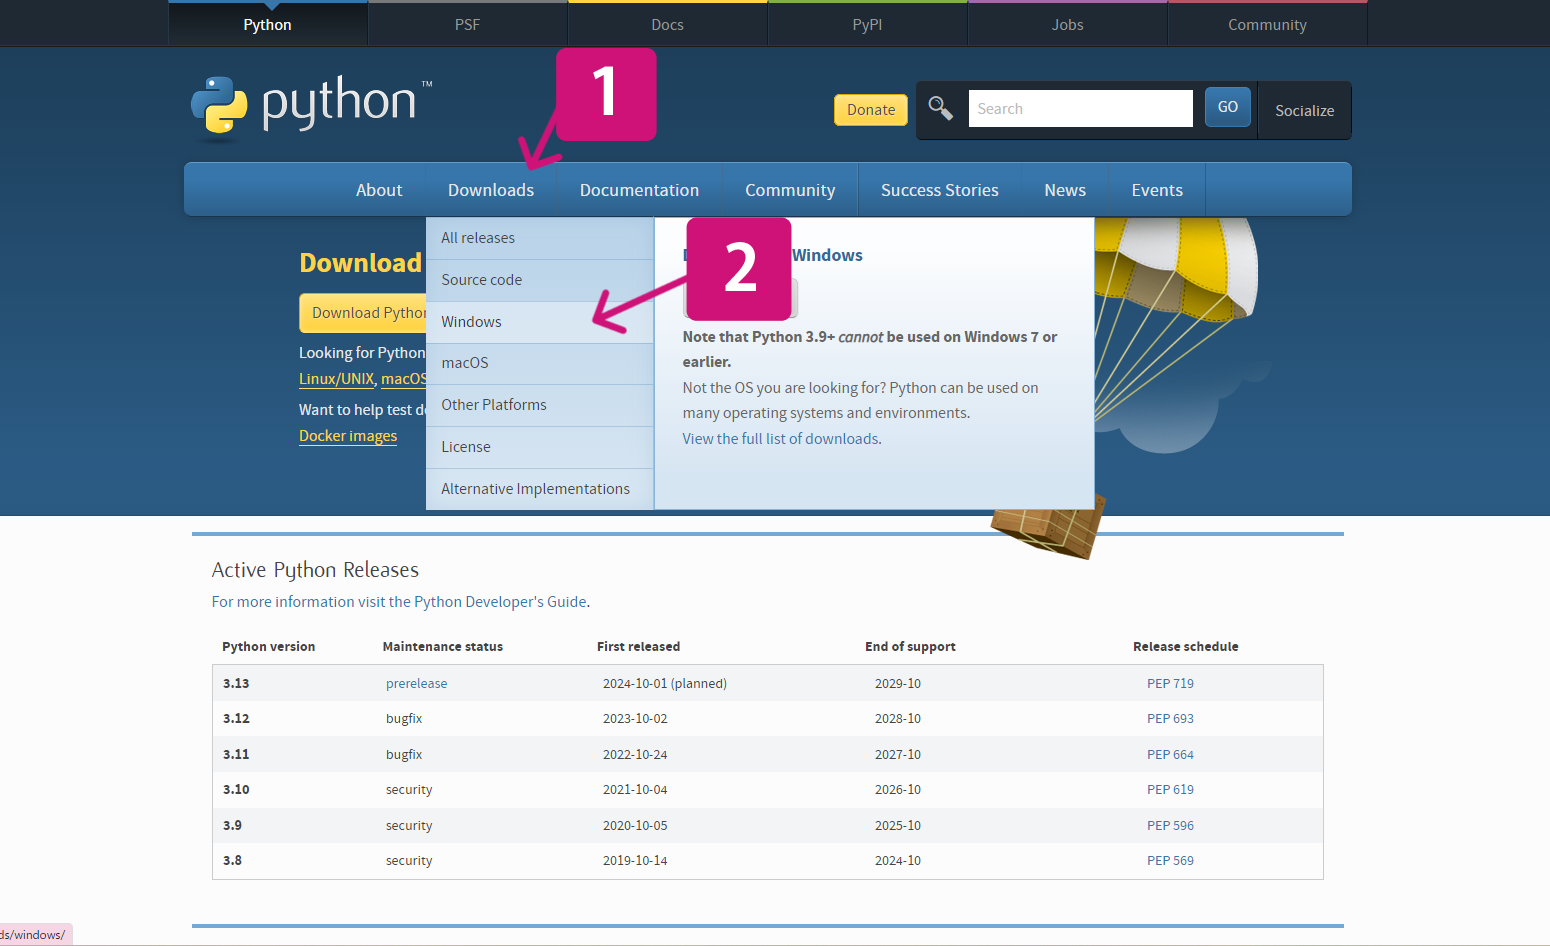Click the GO search button
This screenshot has height=946, width=1550.
(x=1227, y=107)
